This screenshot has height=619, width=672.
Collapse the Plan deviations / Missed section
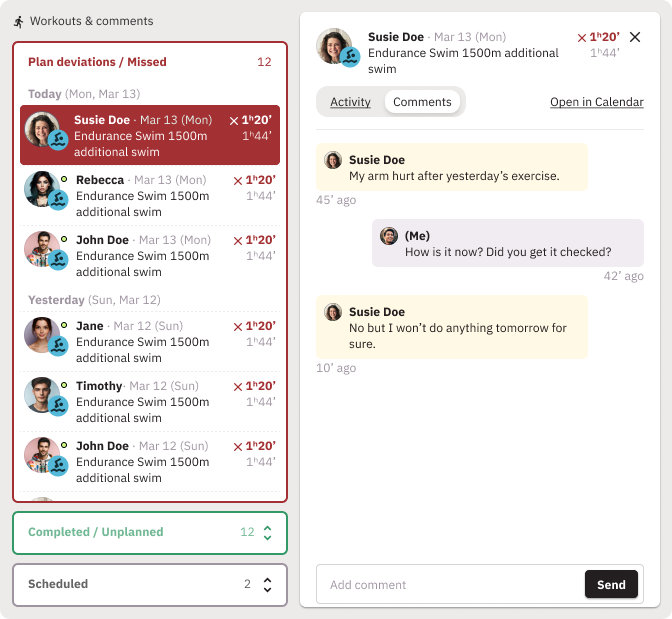click(150, 62)
